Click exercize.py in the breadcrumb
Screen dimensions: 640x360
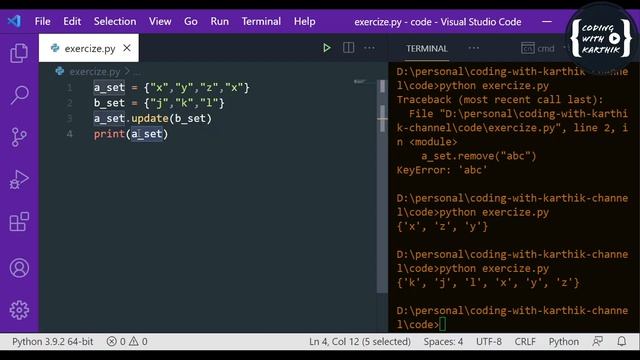point(94,72)
